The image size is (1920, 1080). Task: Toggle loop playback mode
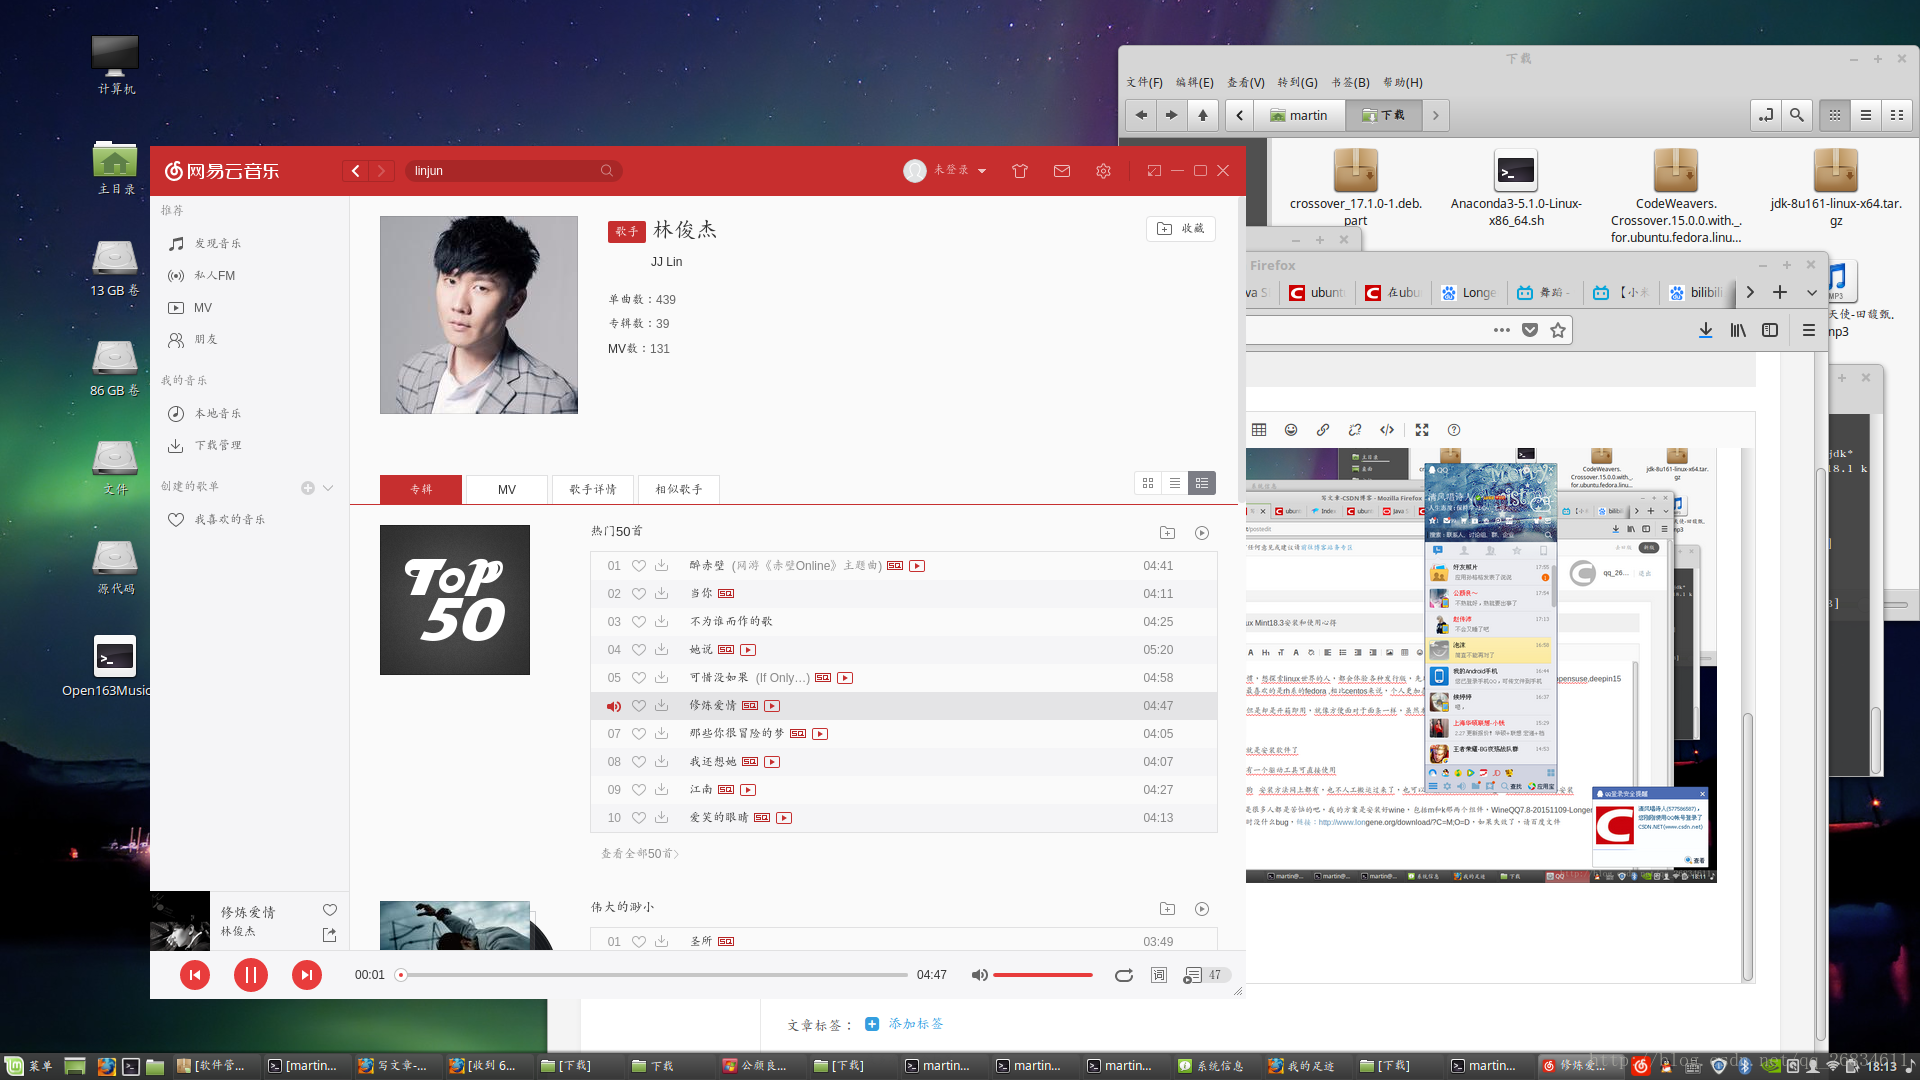pyautogui.click(x=1124, y=975)
